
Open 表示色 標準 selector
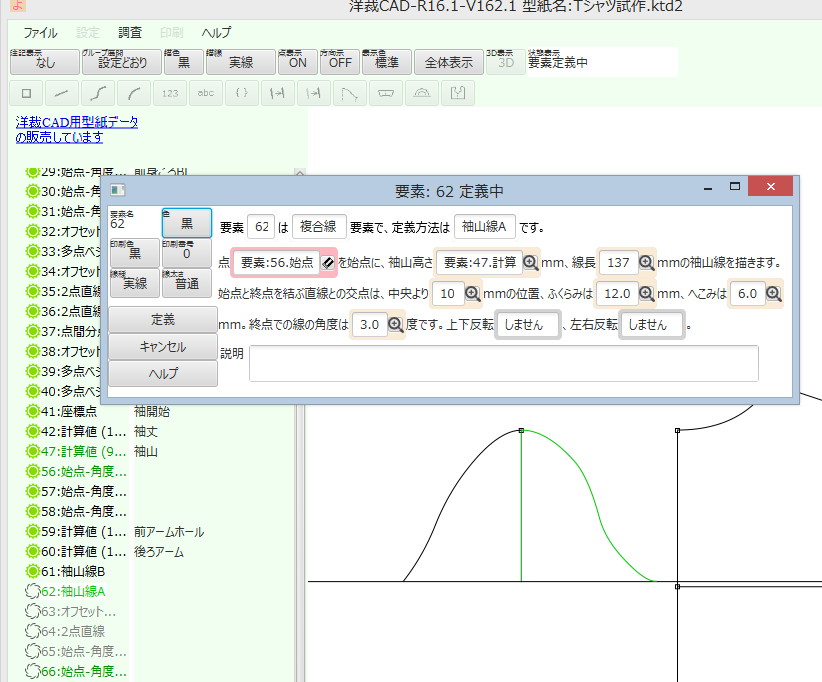point(386,62)
